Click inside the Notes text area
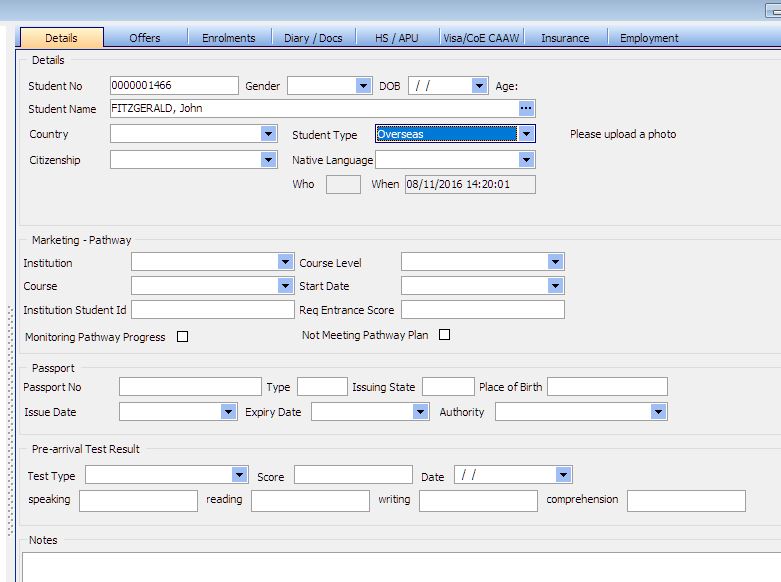The image size is (781, 582). coord(400,567)
